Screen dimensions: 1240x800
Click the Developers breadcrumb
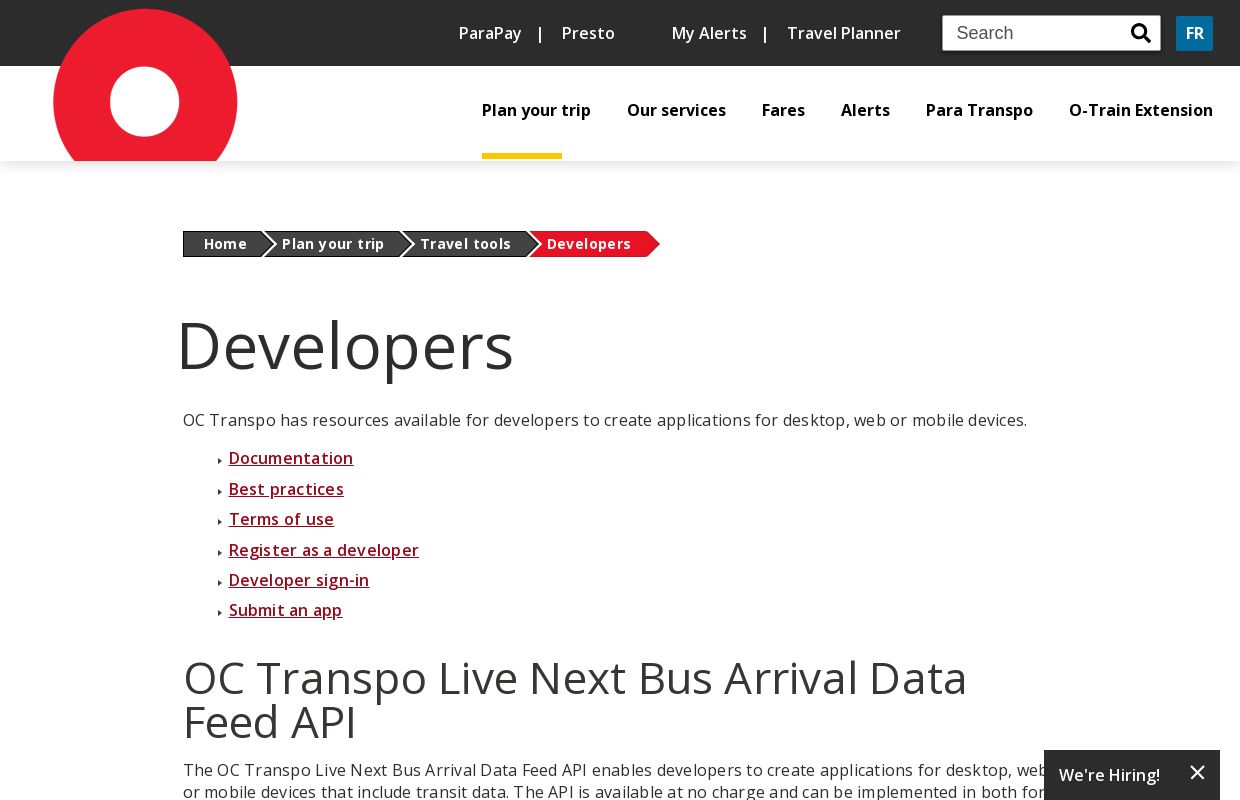pyautogui.click(x=589, y=244)
